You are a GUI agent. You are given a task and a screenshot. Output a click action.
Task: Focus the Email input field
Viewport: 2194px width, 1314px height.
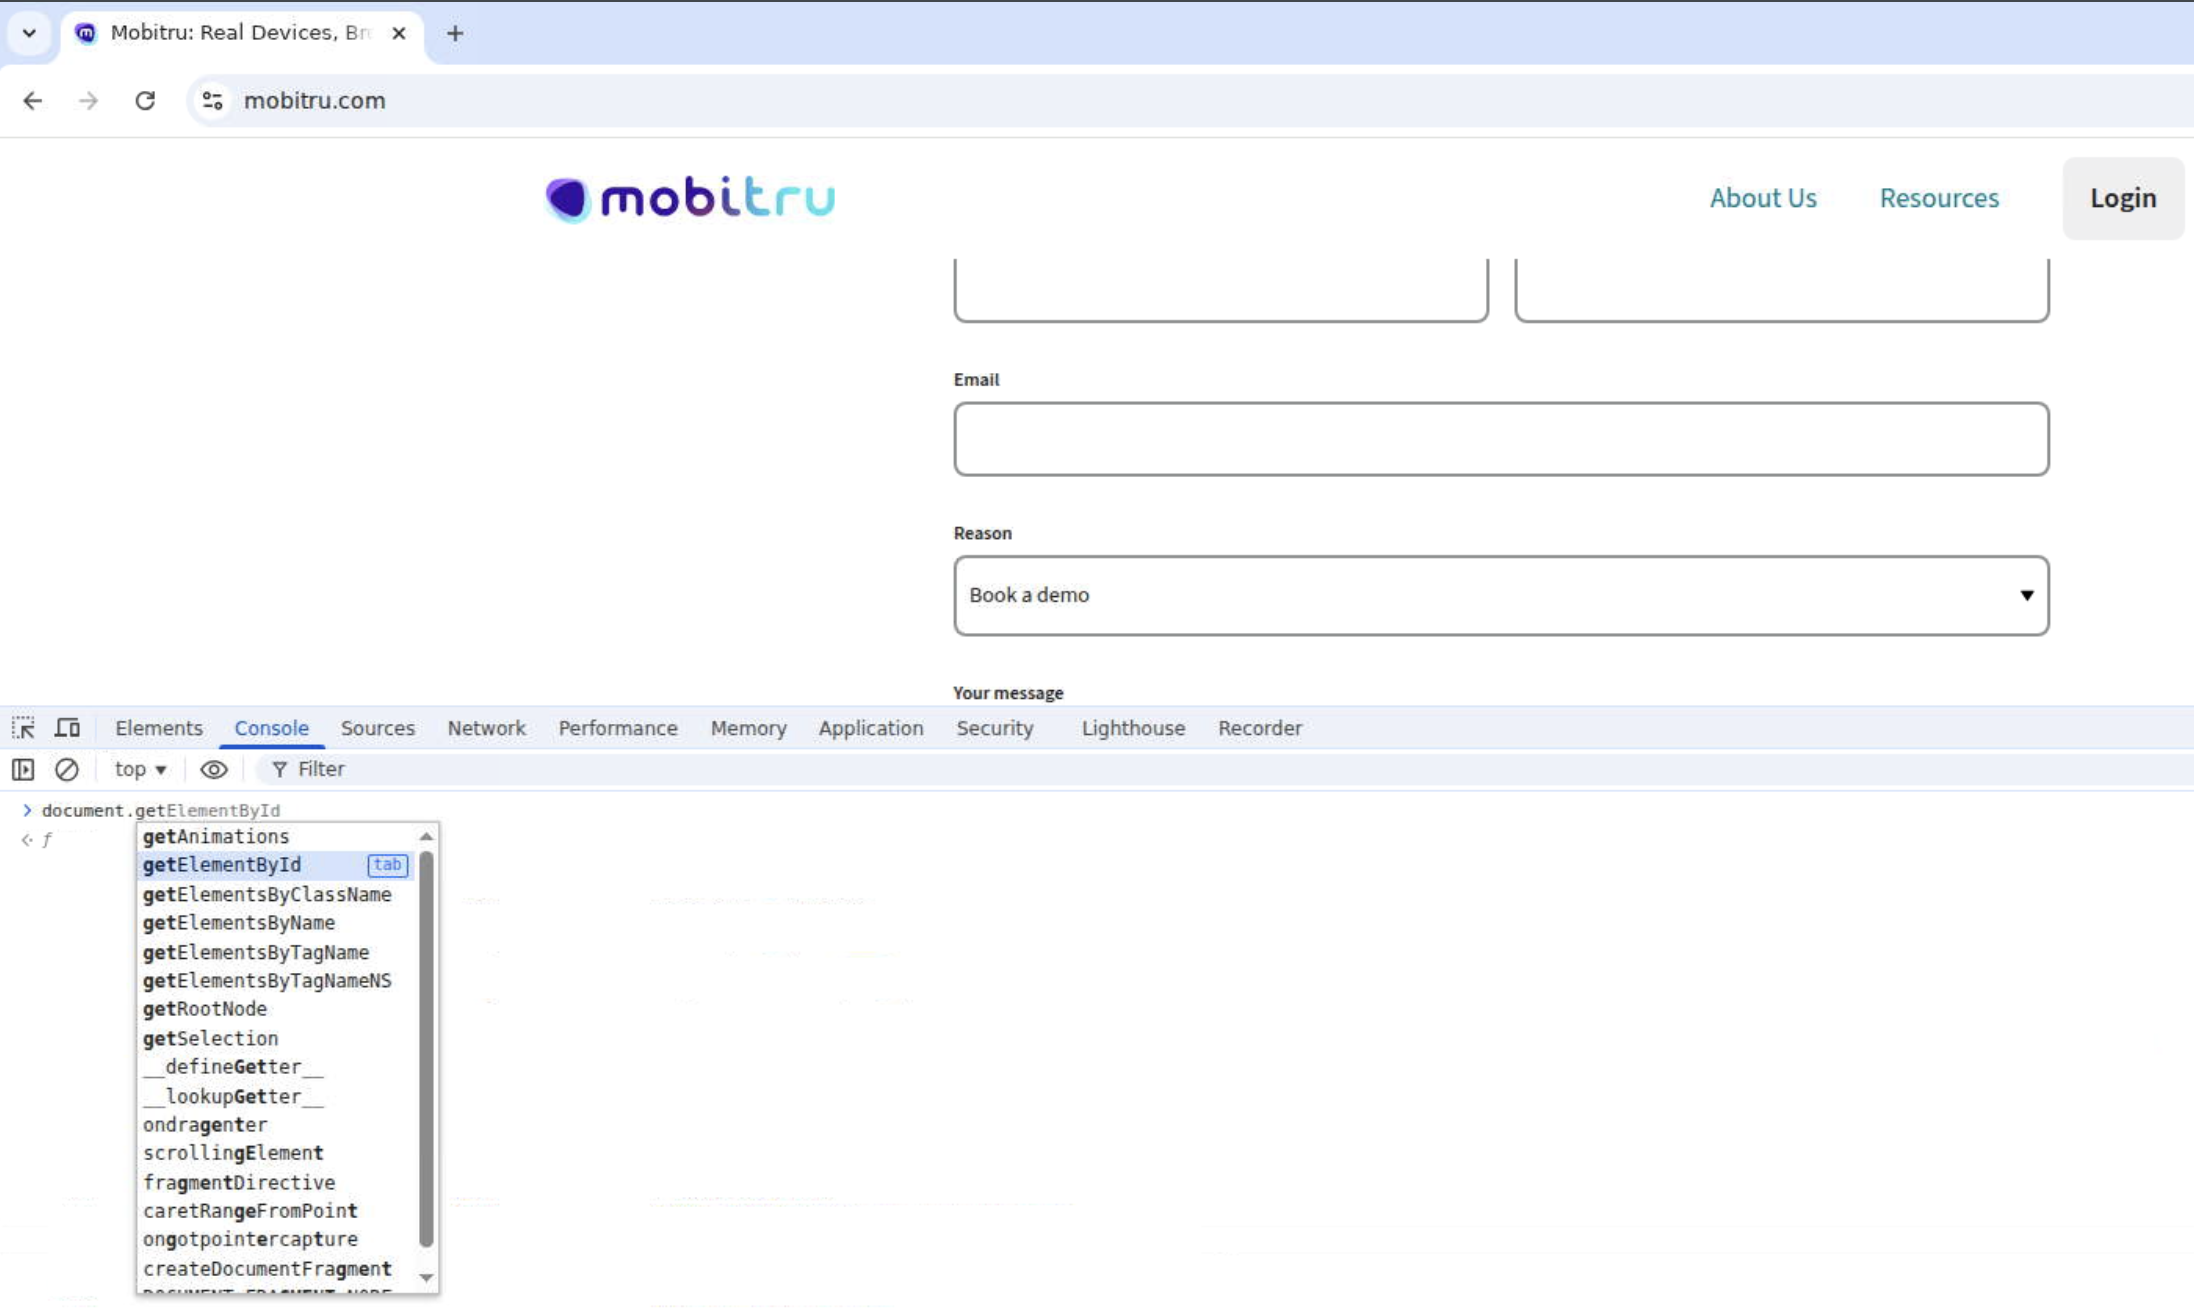(1500, 439)
